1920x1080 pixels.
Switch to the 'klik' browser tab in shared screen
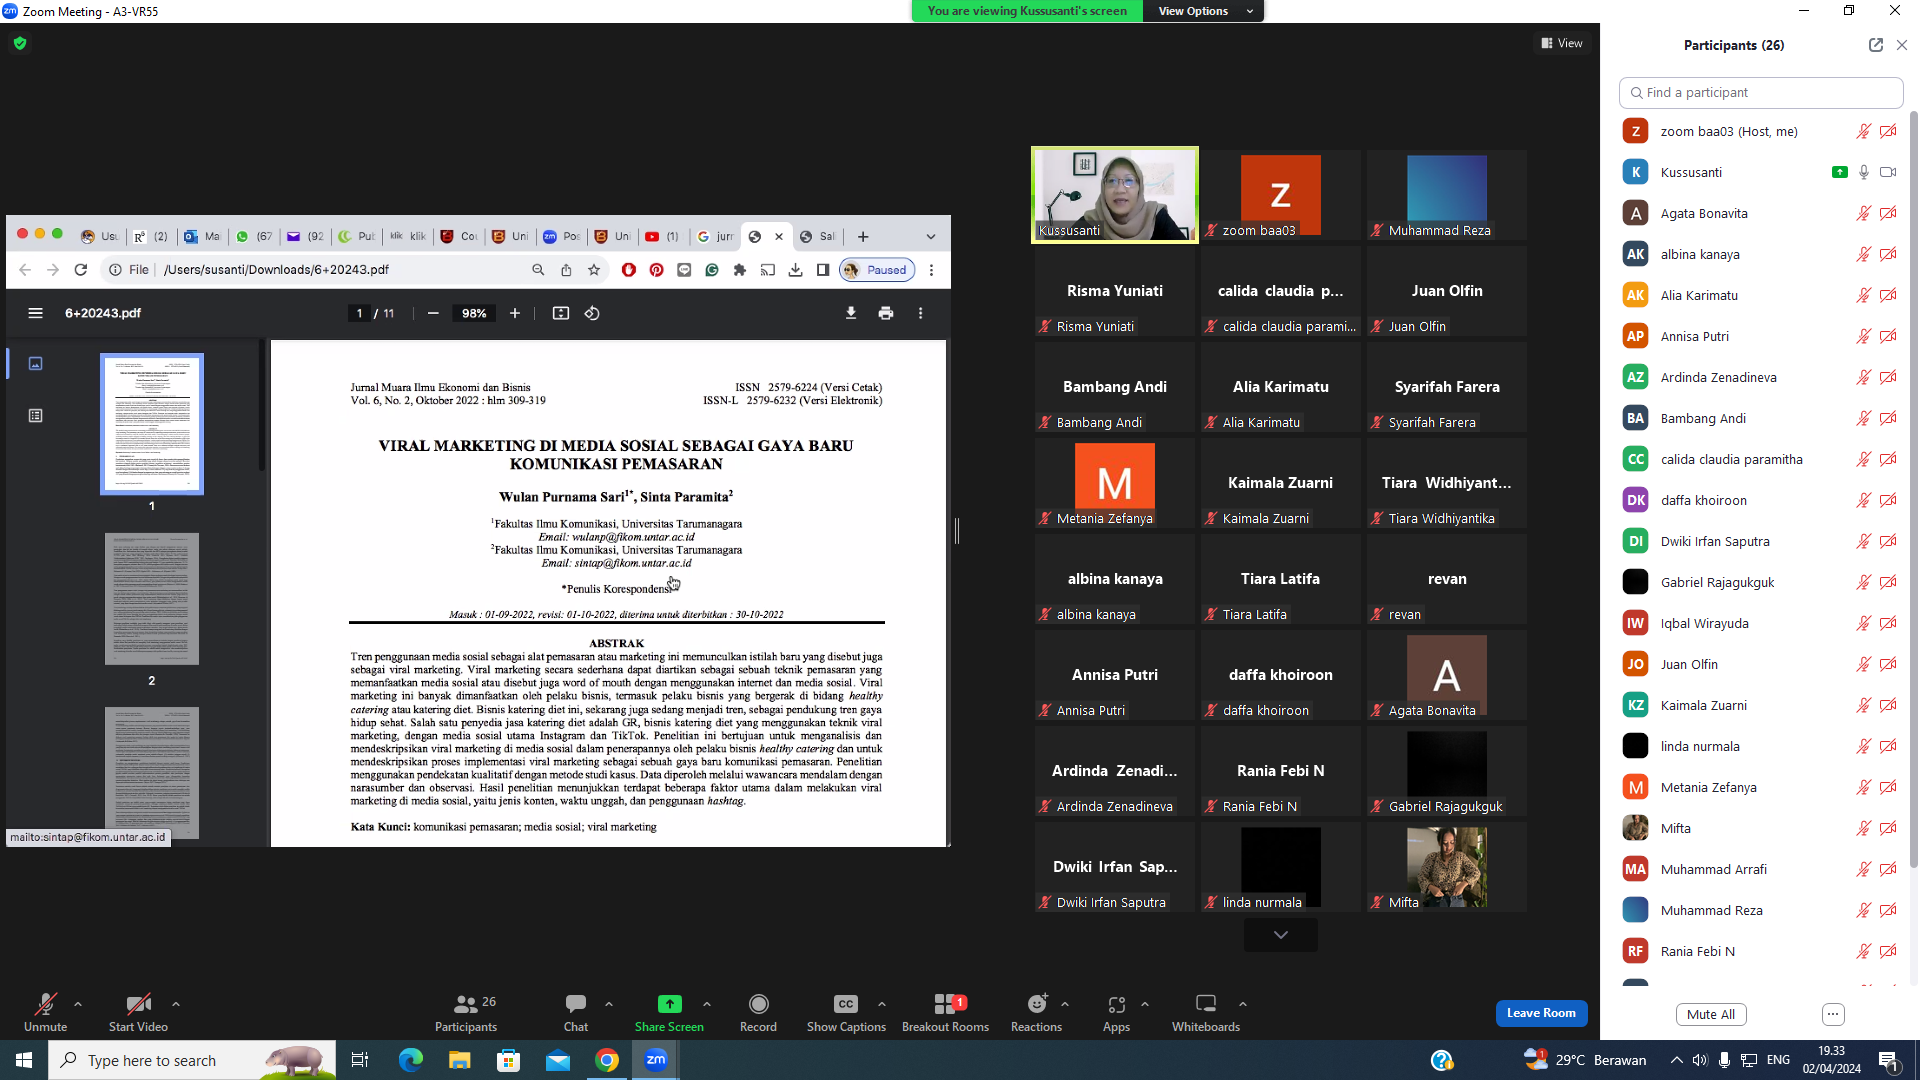[408, 237]
